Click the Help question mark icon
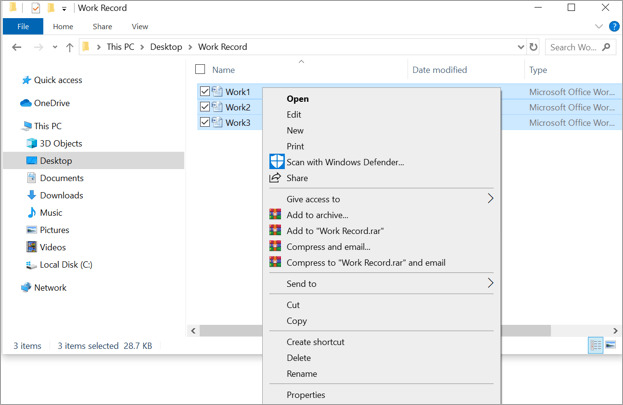The width and height of the screenshot is (623, 405). (x=614, y=27)
